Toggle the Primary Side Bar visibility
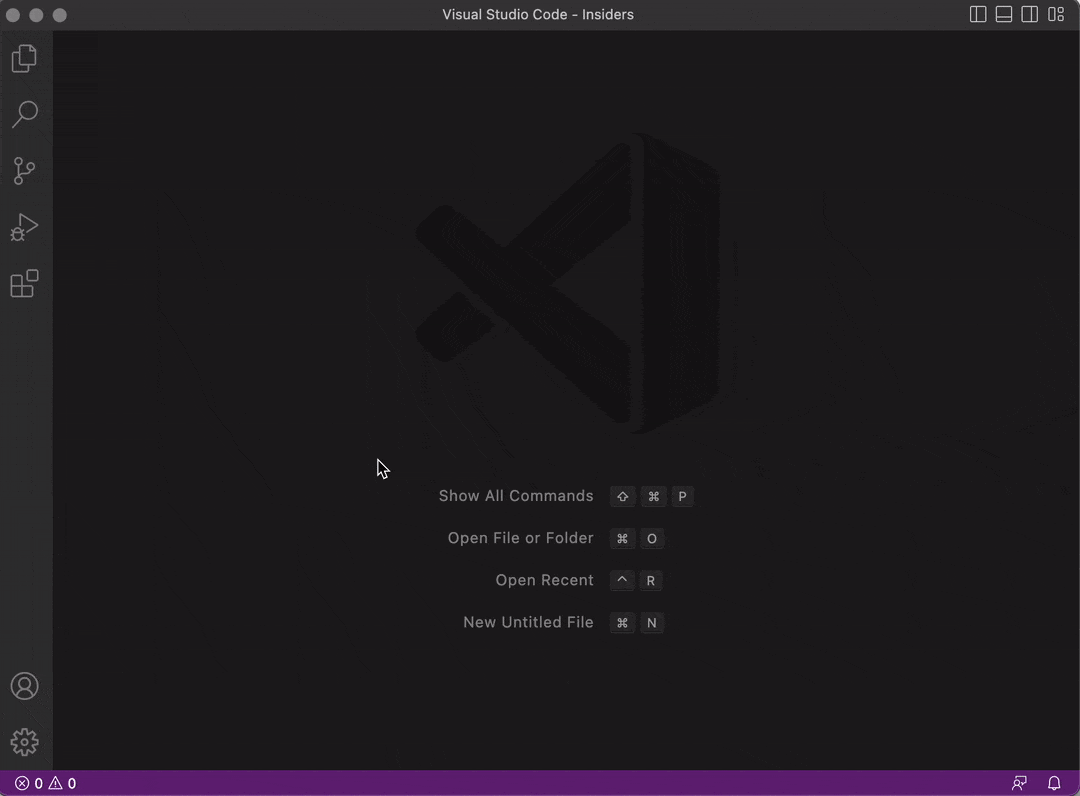1080x796 pixels. (x=977, y=14)
